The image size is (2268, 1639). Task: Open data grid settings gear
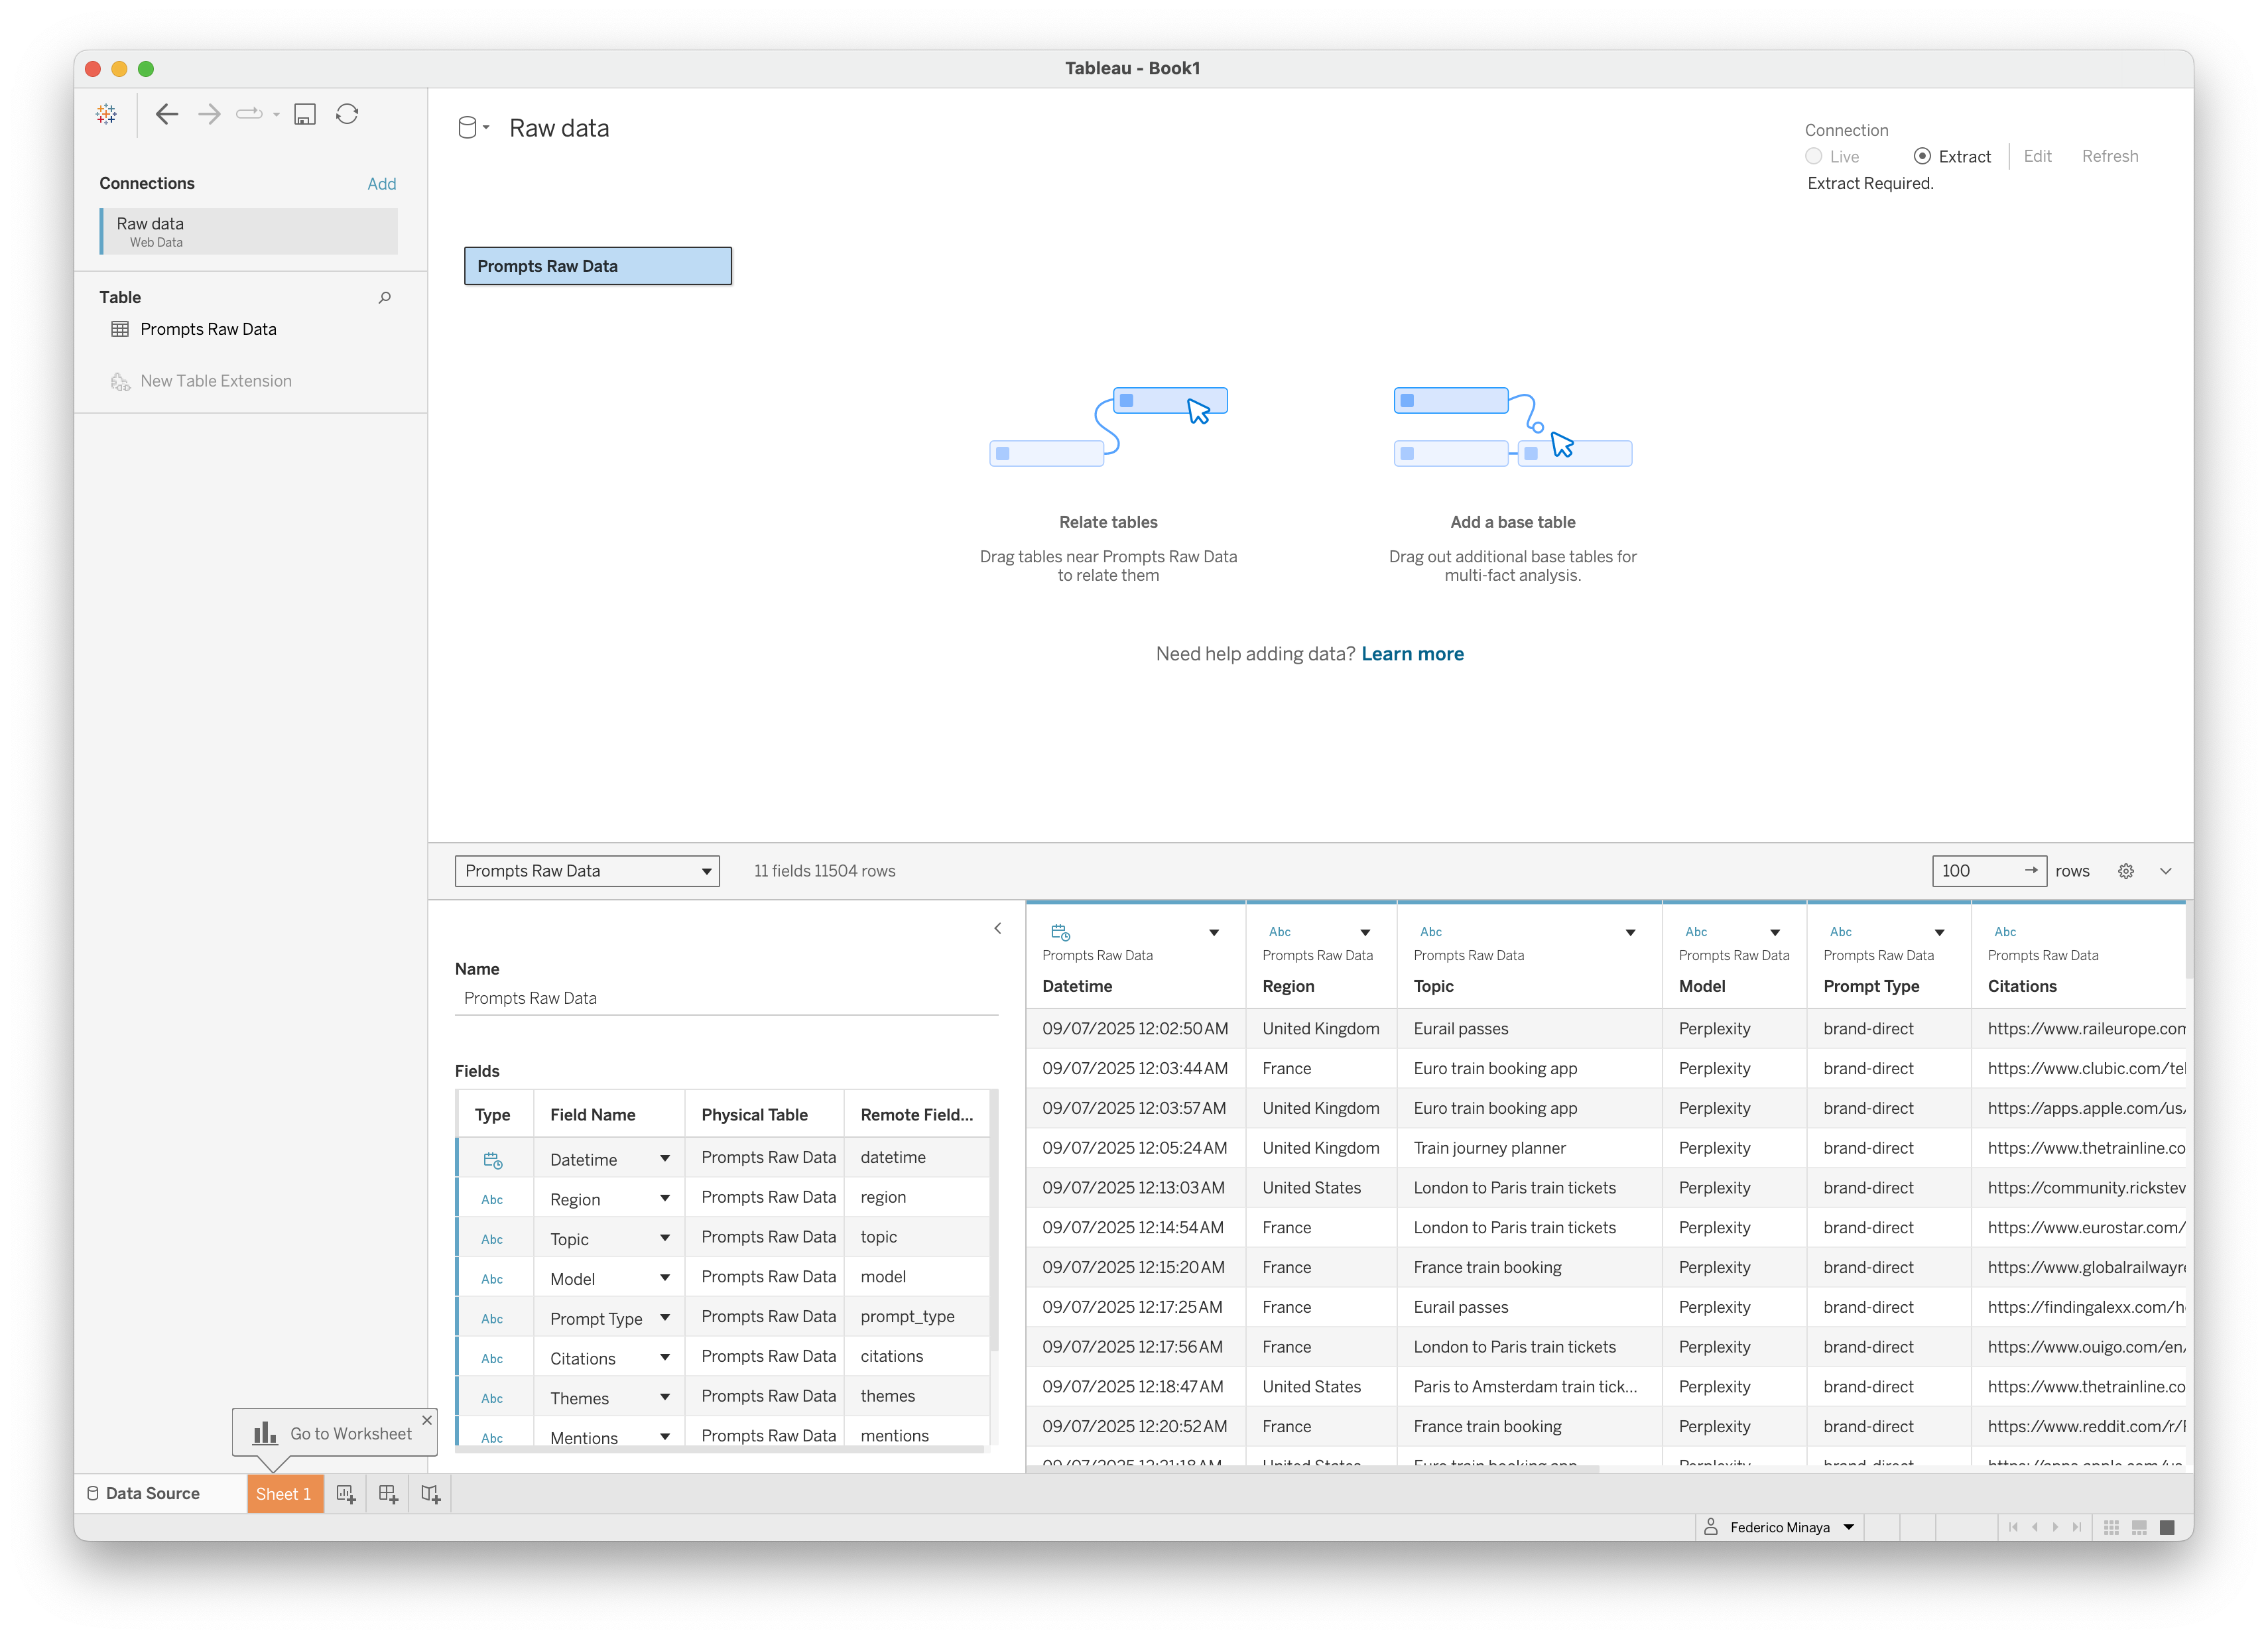[2126, 871]
